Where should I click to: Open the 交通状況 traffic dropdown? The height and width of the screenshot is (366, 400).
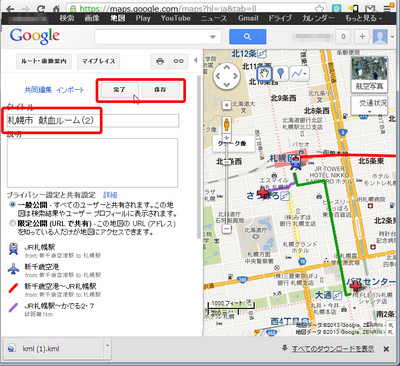(x=369, y=106)
